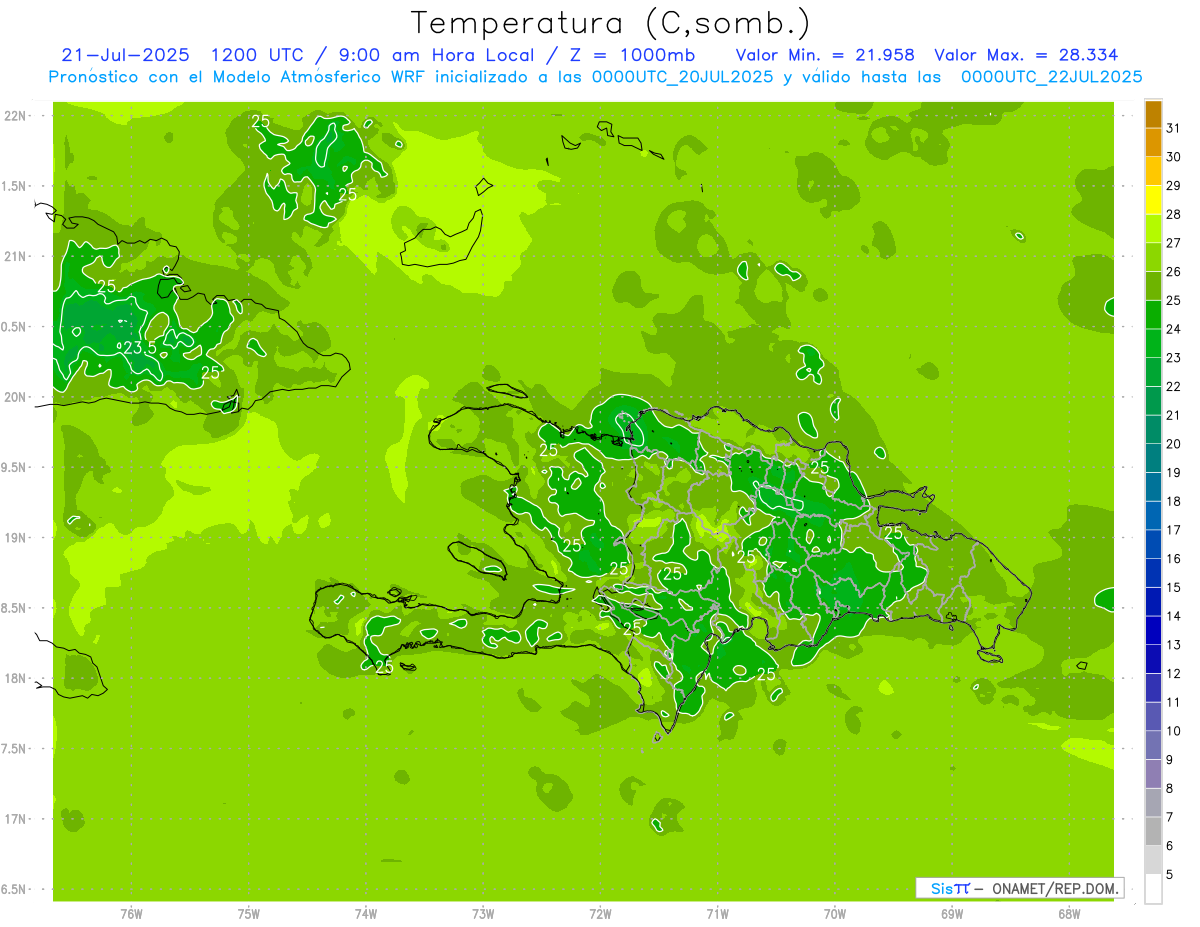The width and height of the screenshot is (1200, 927).
Task: Click the dark orange colorbar swatch above 31
Action: 1153,114
